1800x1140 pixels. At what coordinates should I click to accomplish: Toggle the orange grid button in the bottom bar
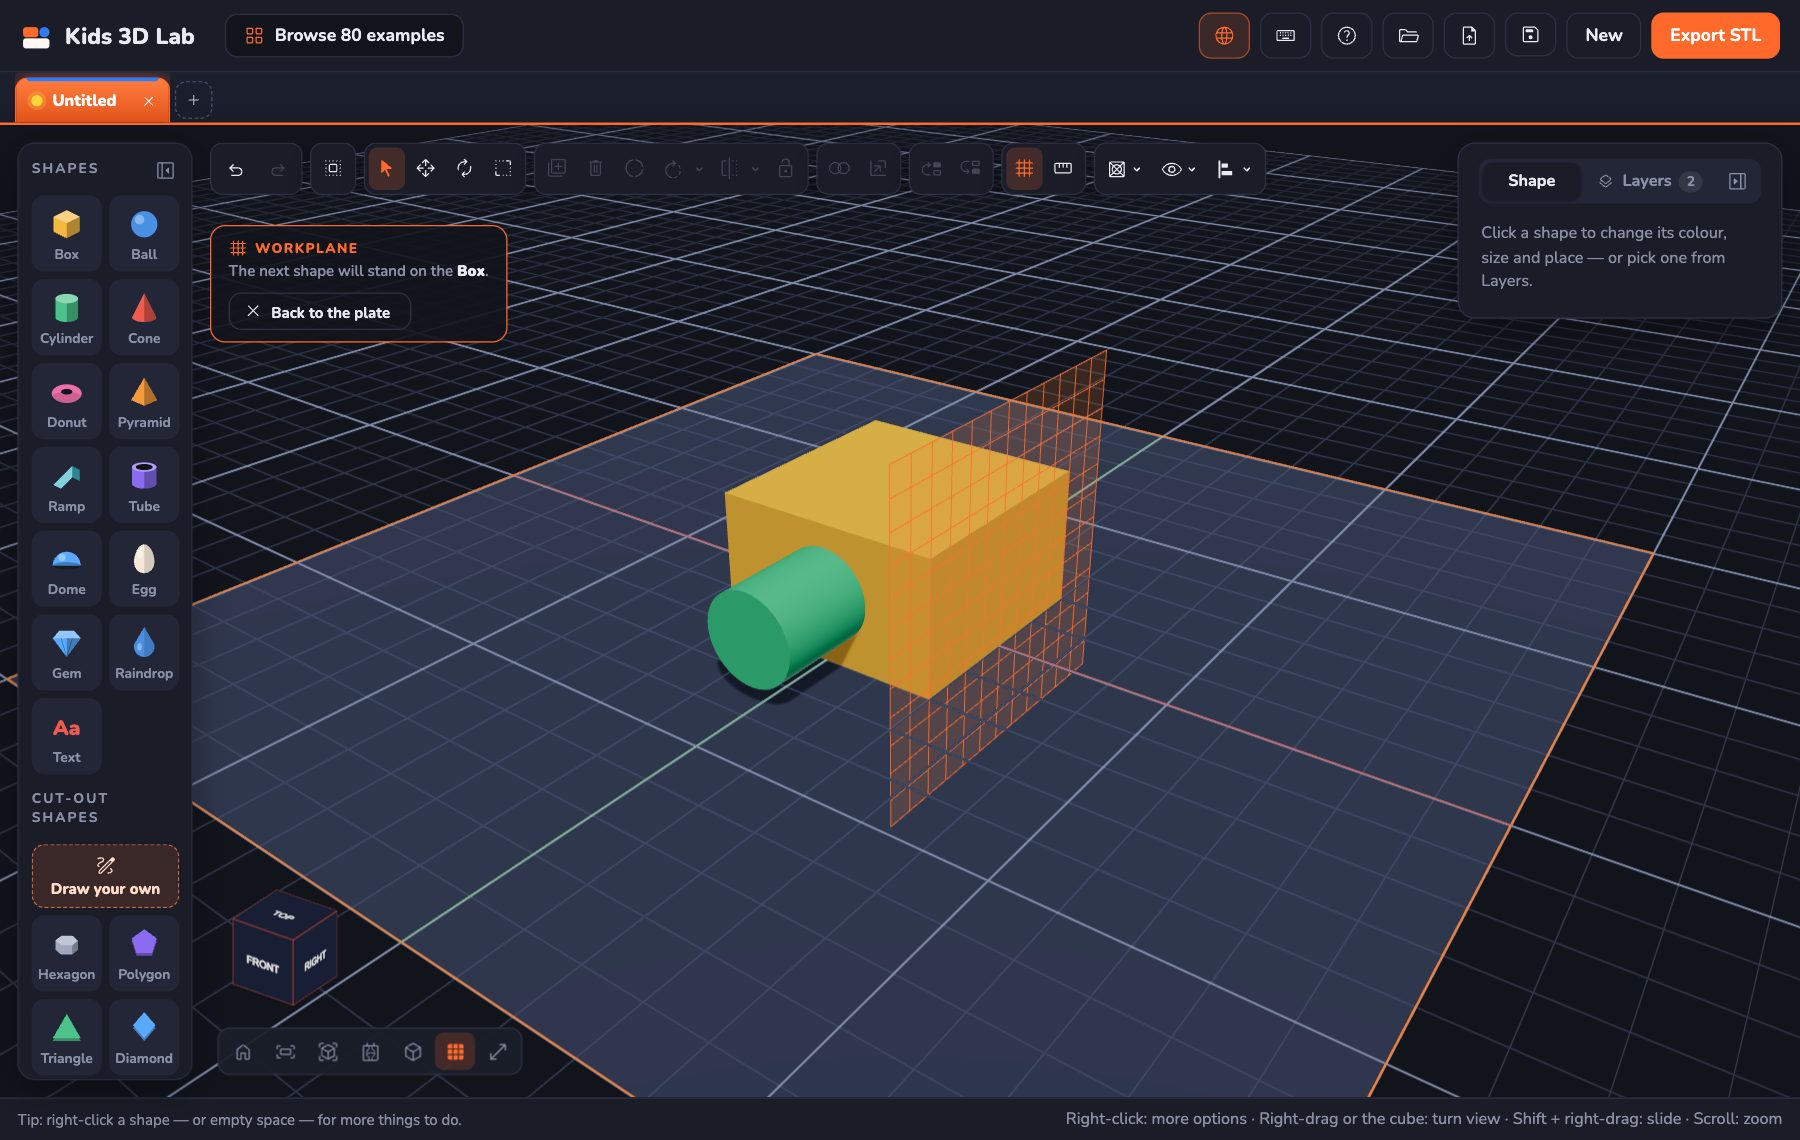pyautogui.click(x=455, y=1052)
